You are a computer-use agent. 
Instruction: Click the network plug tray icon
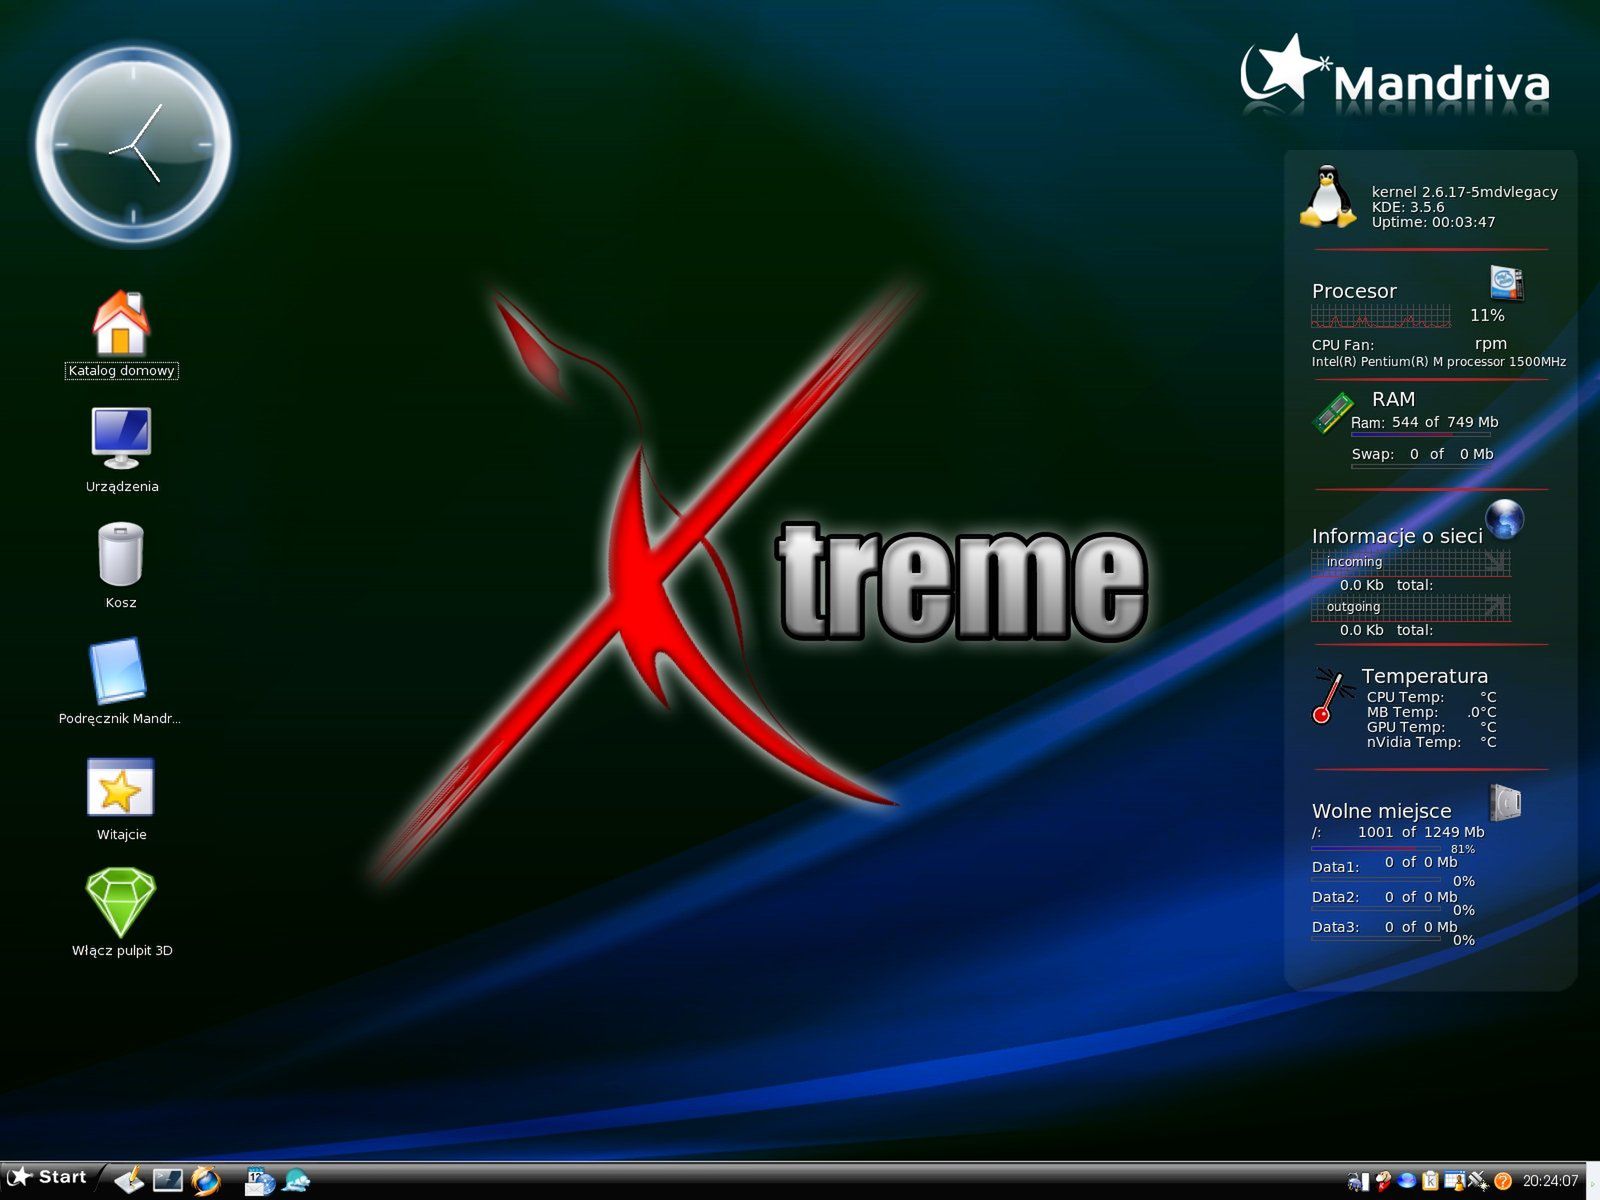tap(1479, 1181)
